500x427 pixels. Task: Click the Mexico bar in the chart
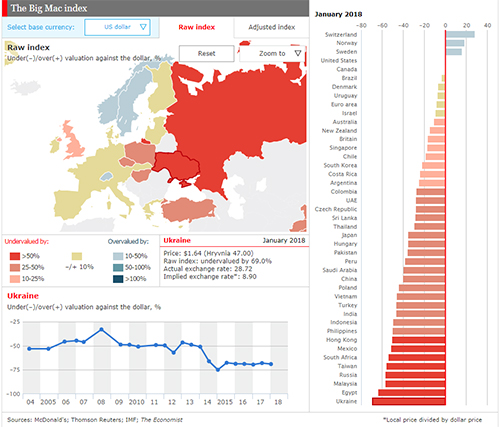(x=418, y=349)
